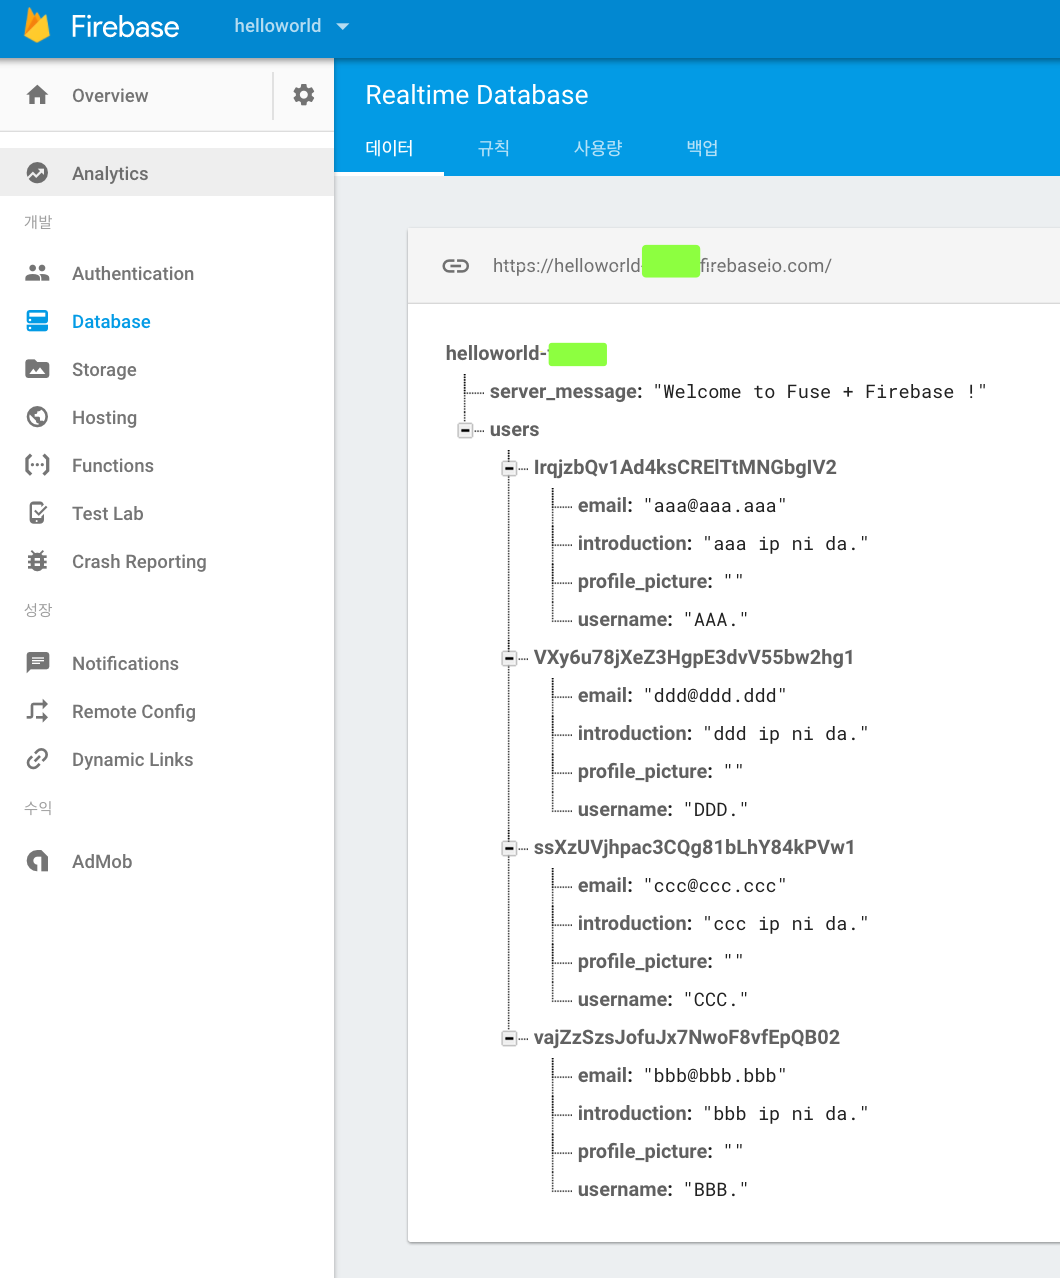The height and width of the screenshot is (1278, 1060).
Task: Collapse the VXy6u78jXeZ3HgpE3dvV55bw2hg1 node
Action: (509, 658)
